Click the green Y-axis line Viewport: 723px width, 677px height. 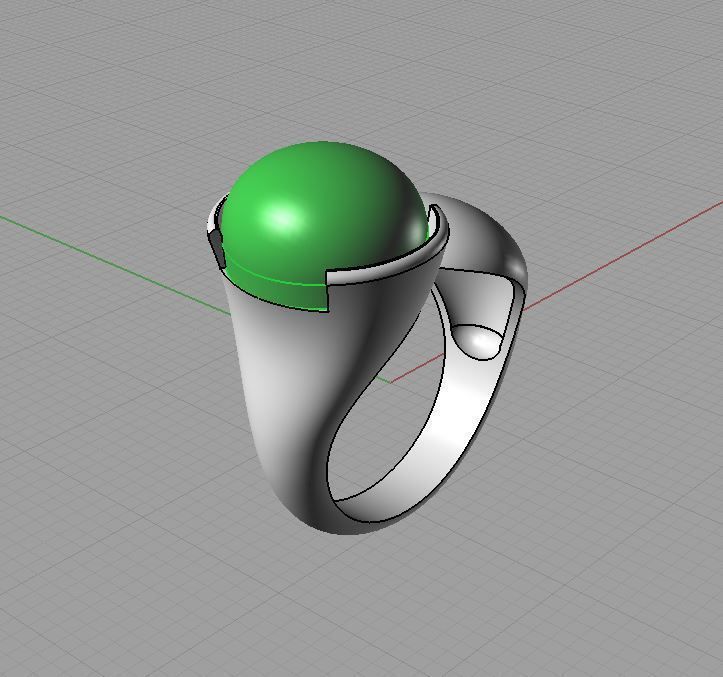pyautogui.click(x=115, y=265)
